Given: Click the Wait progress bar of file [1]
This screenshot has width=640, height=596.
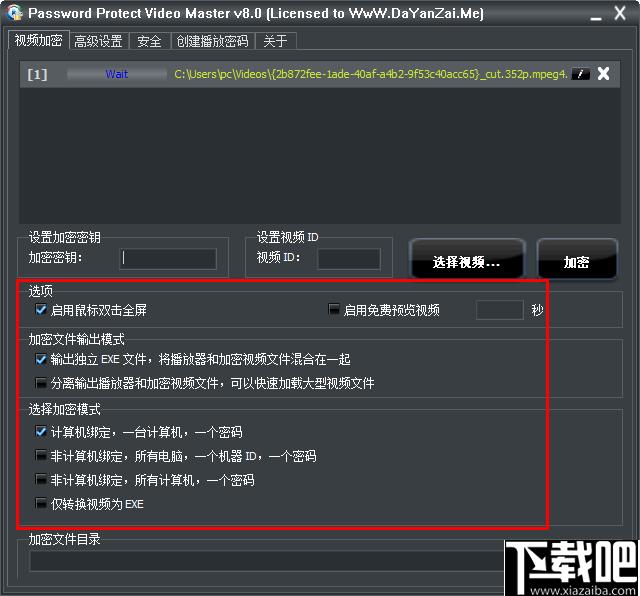Looking at the screenshot, I should tap(117, 74).
